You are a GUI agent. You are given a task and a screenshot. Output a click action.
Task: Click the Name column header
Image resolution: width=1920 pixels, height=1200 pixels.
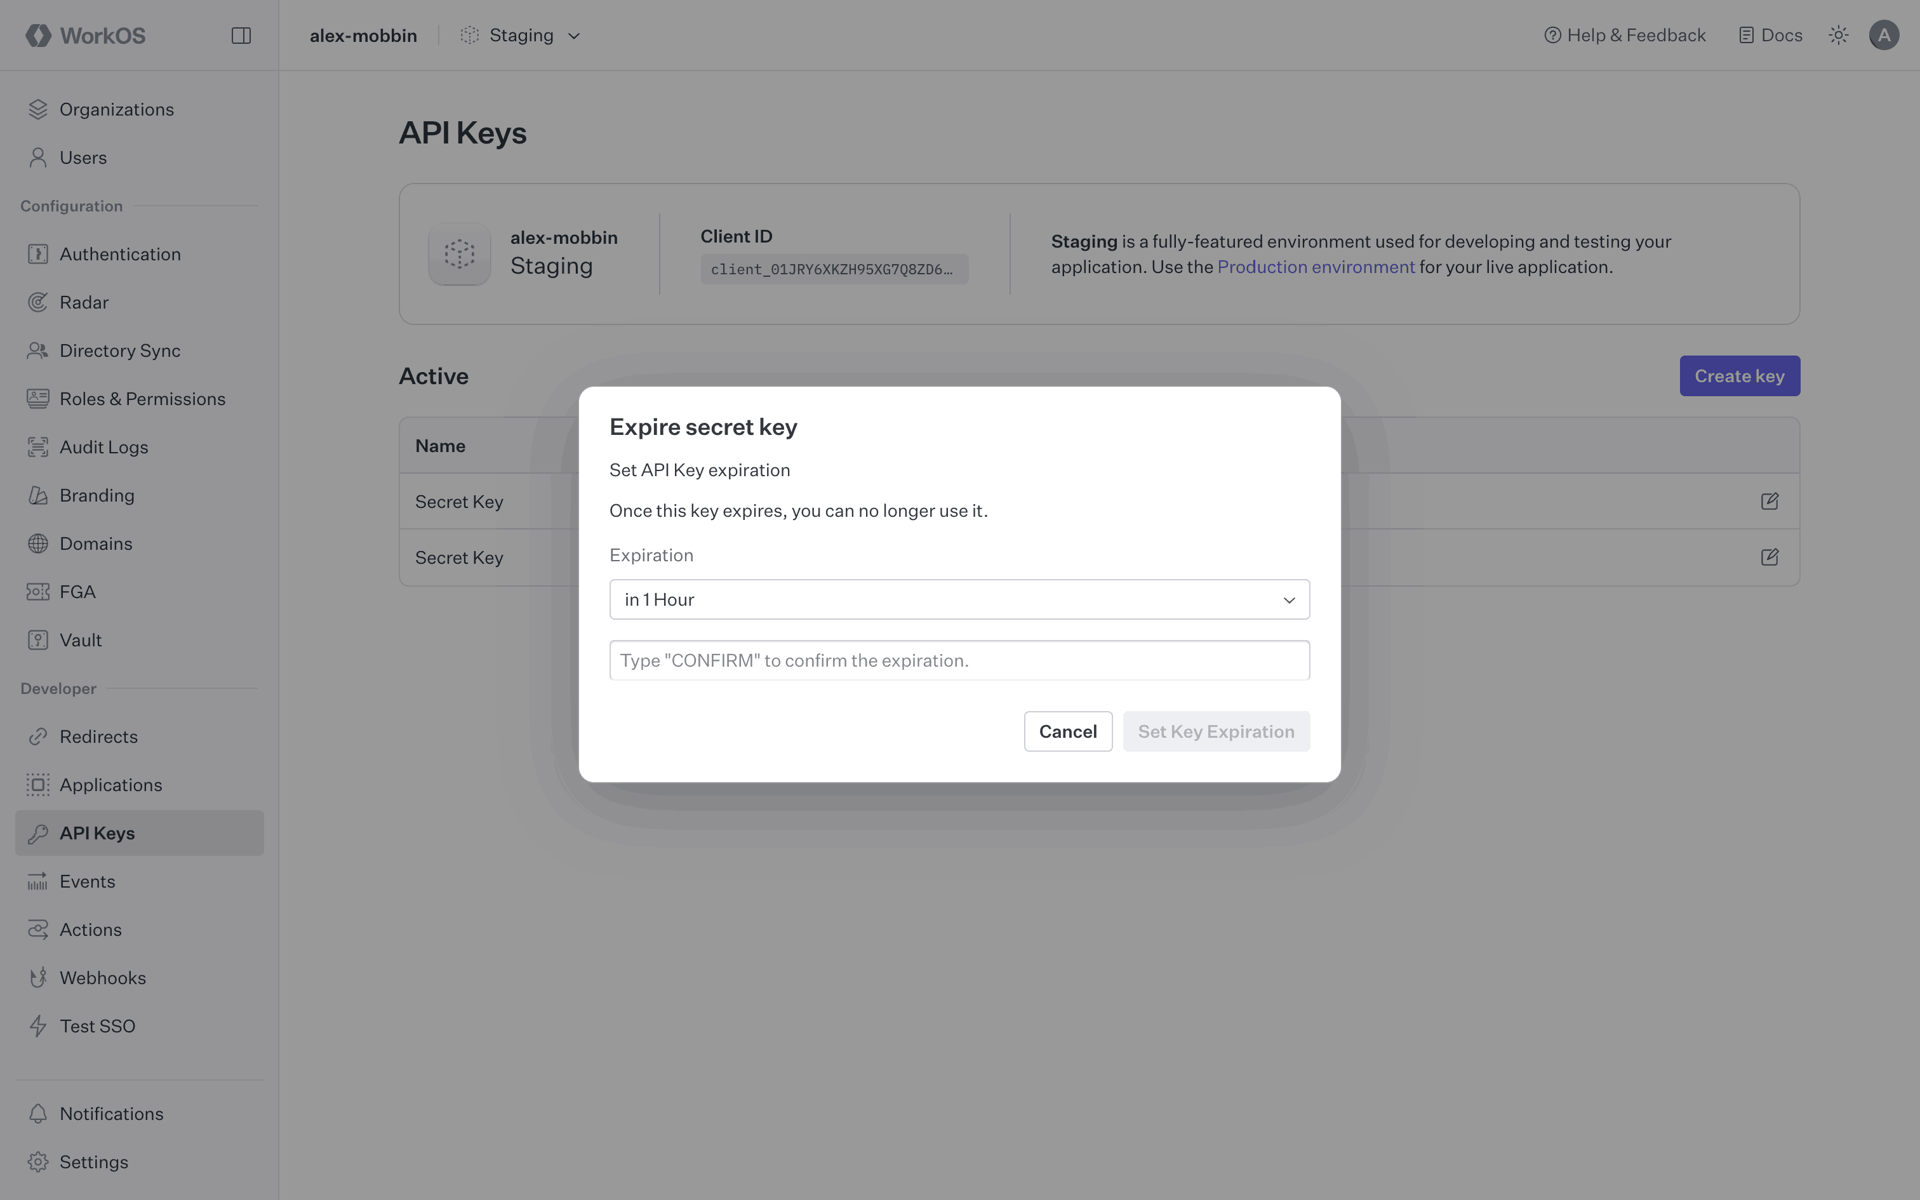tap(440, 446)
